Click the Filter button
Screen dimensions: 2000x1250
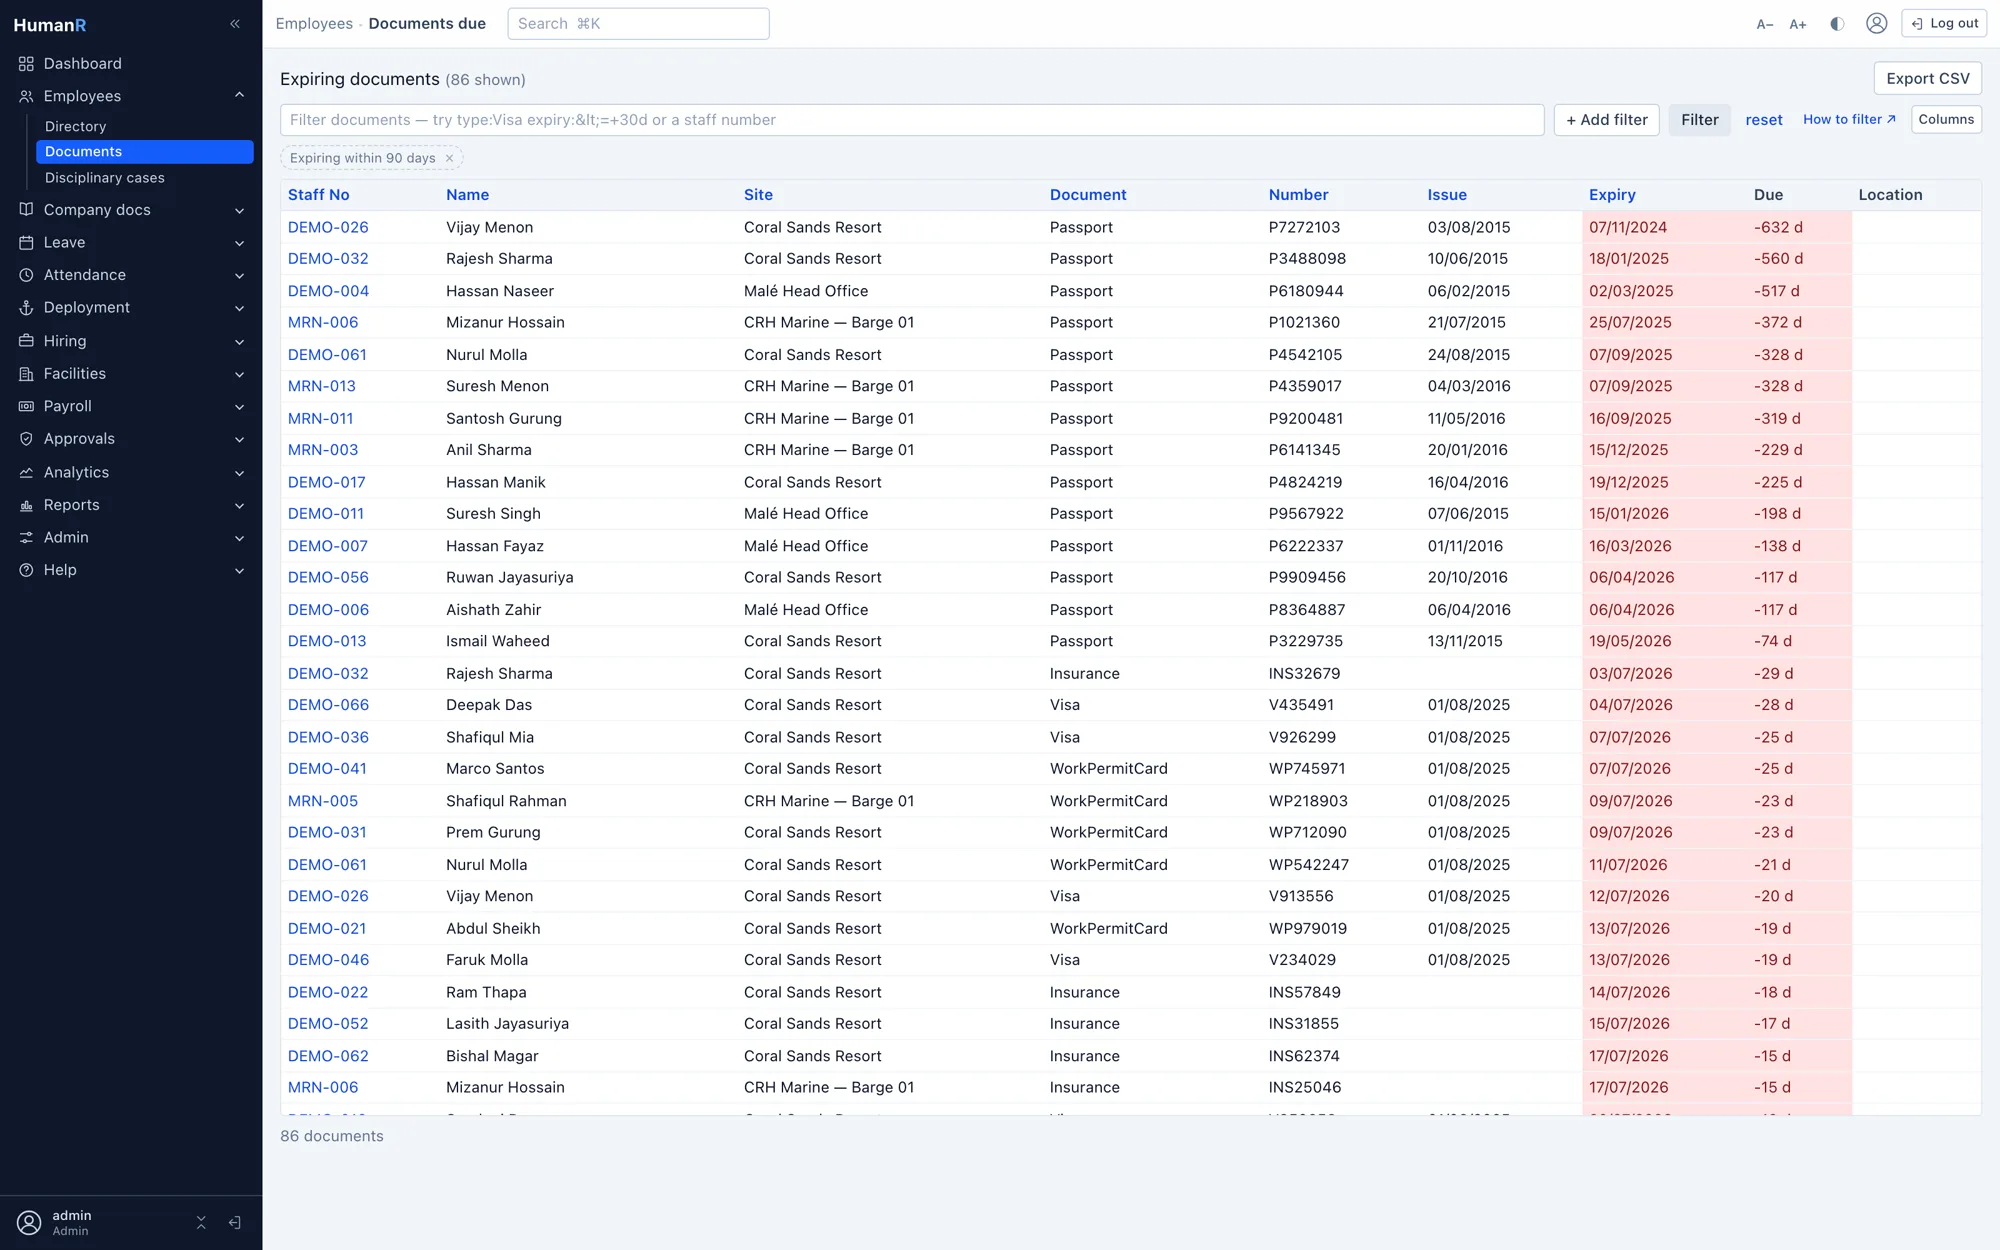tap(1699, 120)
